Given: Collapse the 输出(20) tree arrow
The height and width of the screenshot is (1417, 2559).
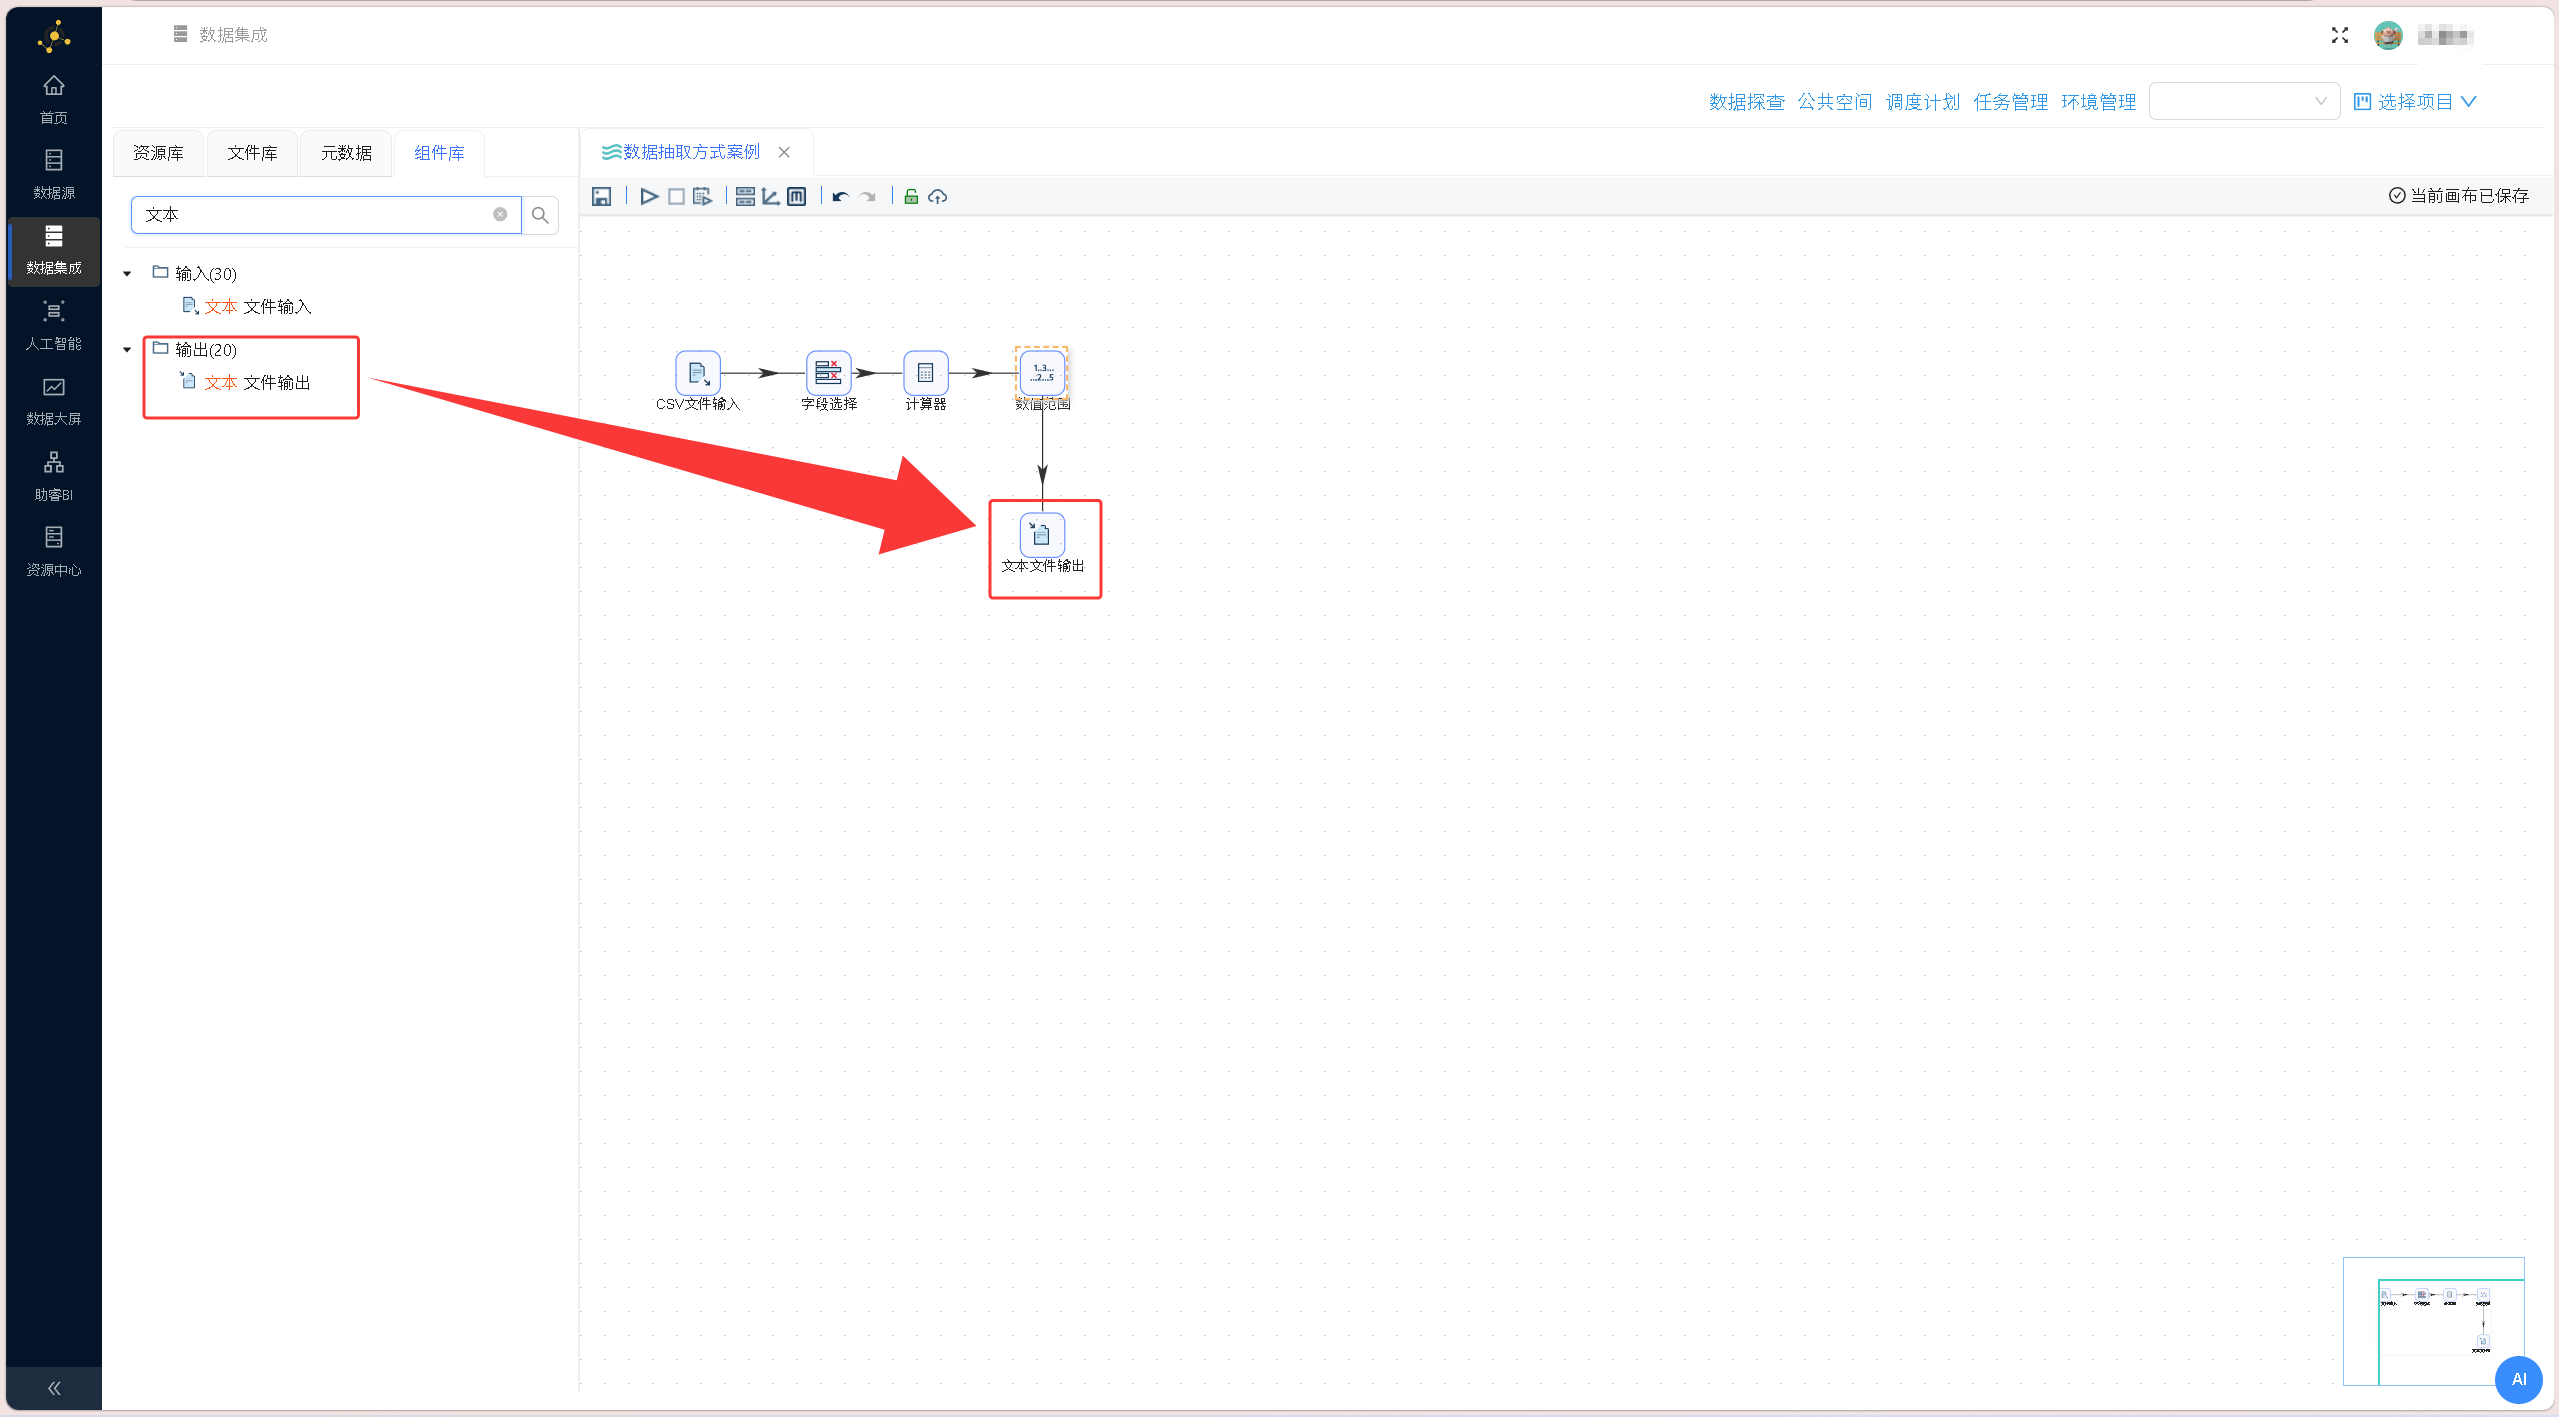Looking at the screenshot, I should click(x=127, y=350).
